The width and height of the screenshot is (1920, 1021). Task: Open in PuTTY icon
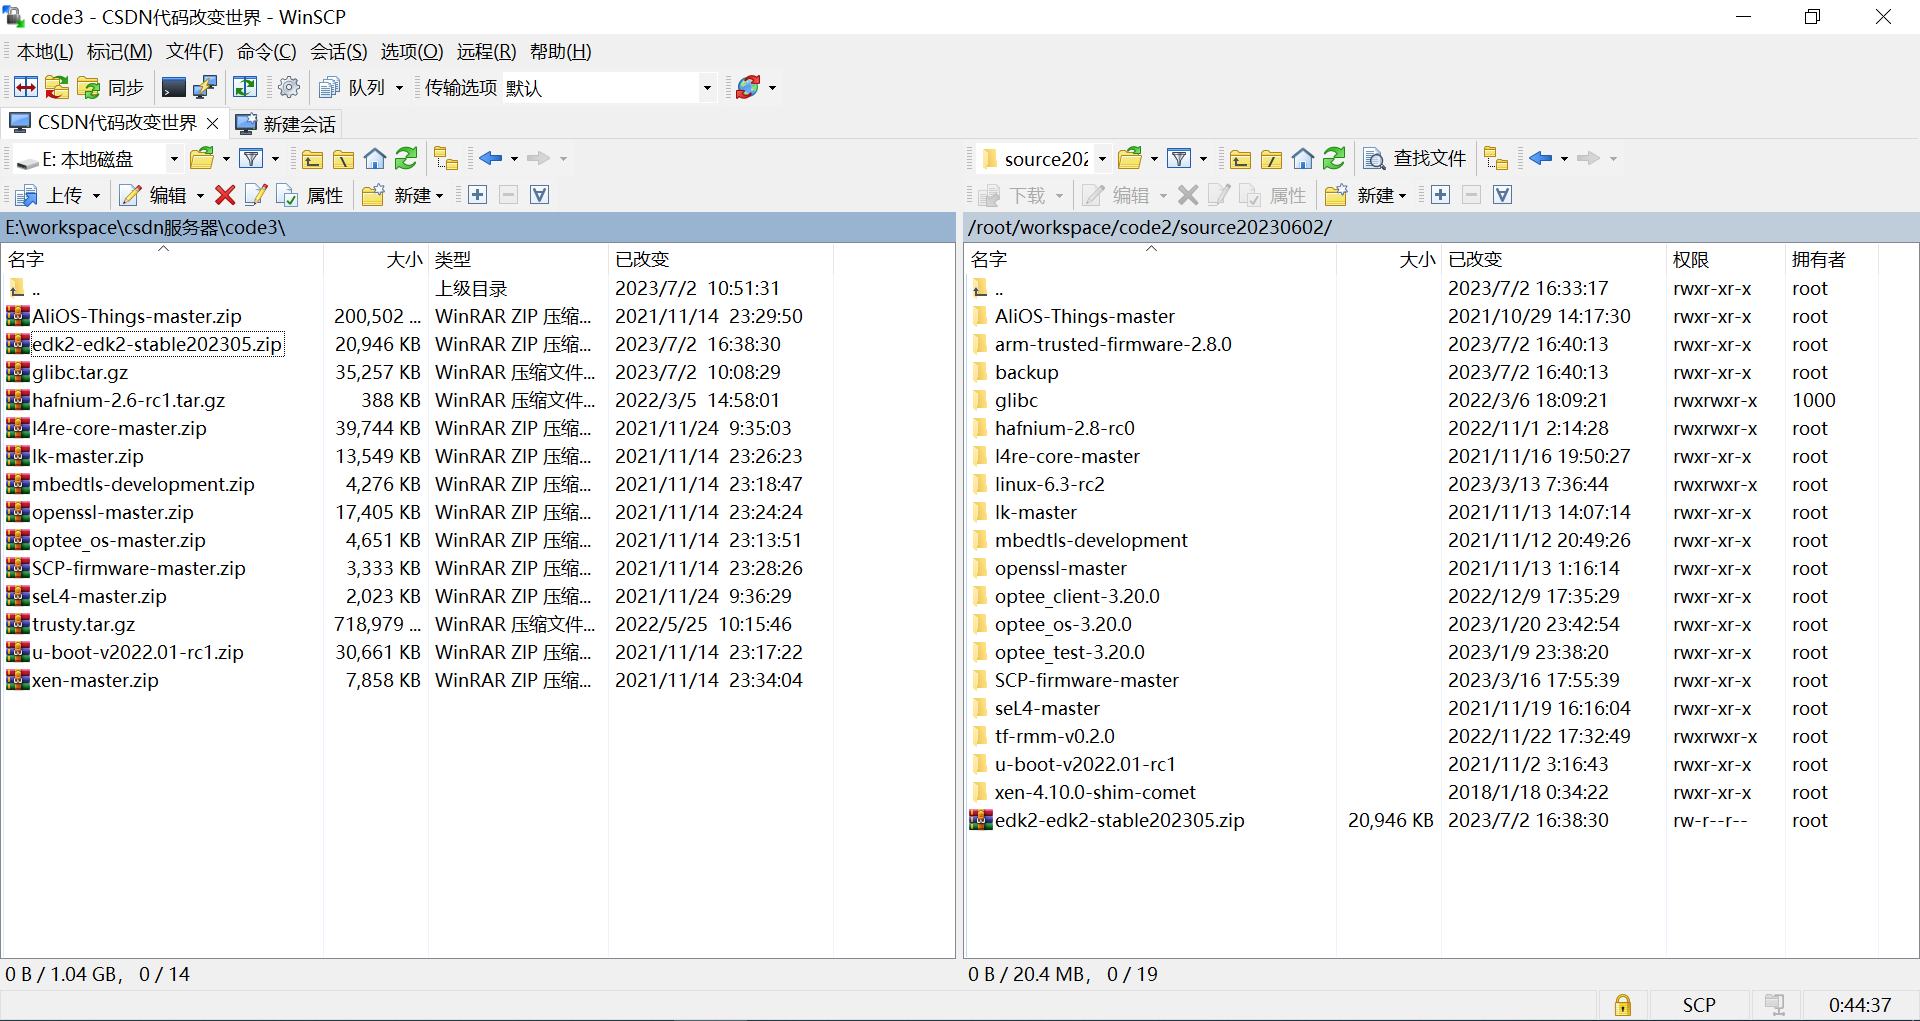pyautogui.click(x=205, y=88)
